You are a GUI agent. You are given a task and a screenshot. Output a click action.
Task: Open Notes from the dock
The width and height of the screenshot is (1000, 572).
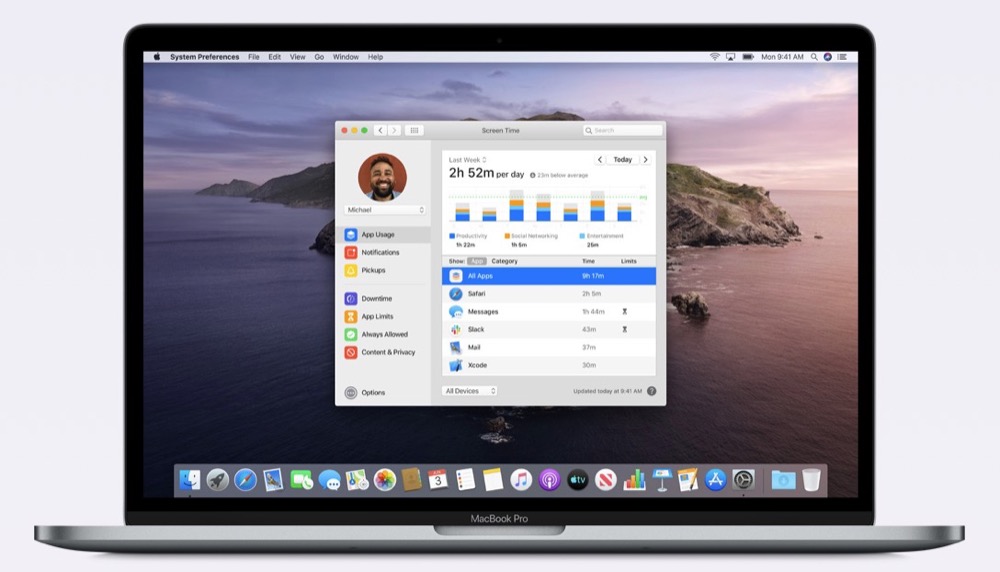click(493, 480)
